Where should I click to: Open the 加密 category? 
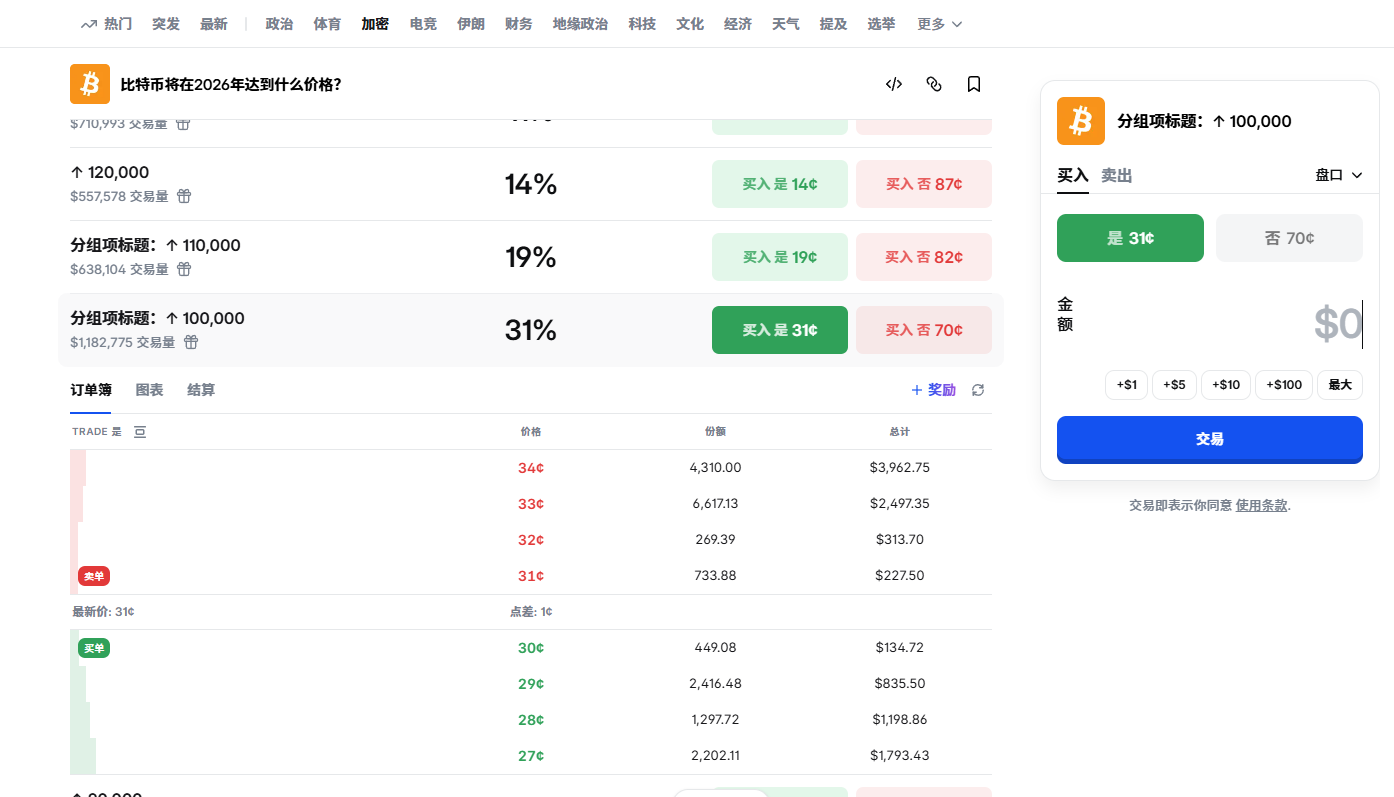point(375,24)
